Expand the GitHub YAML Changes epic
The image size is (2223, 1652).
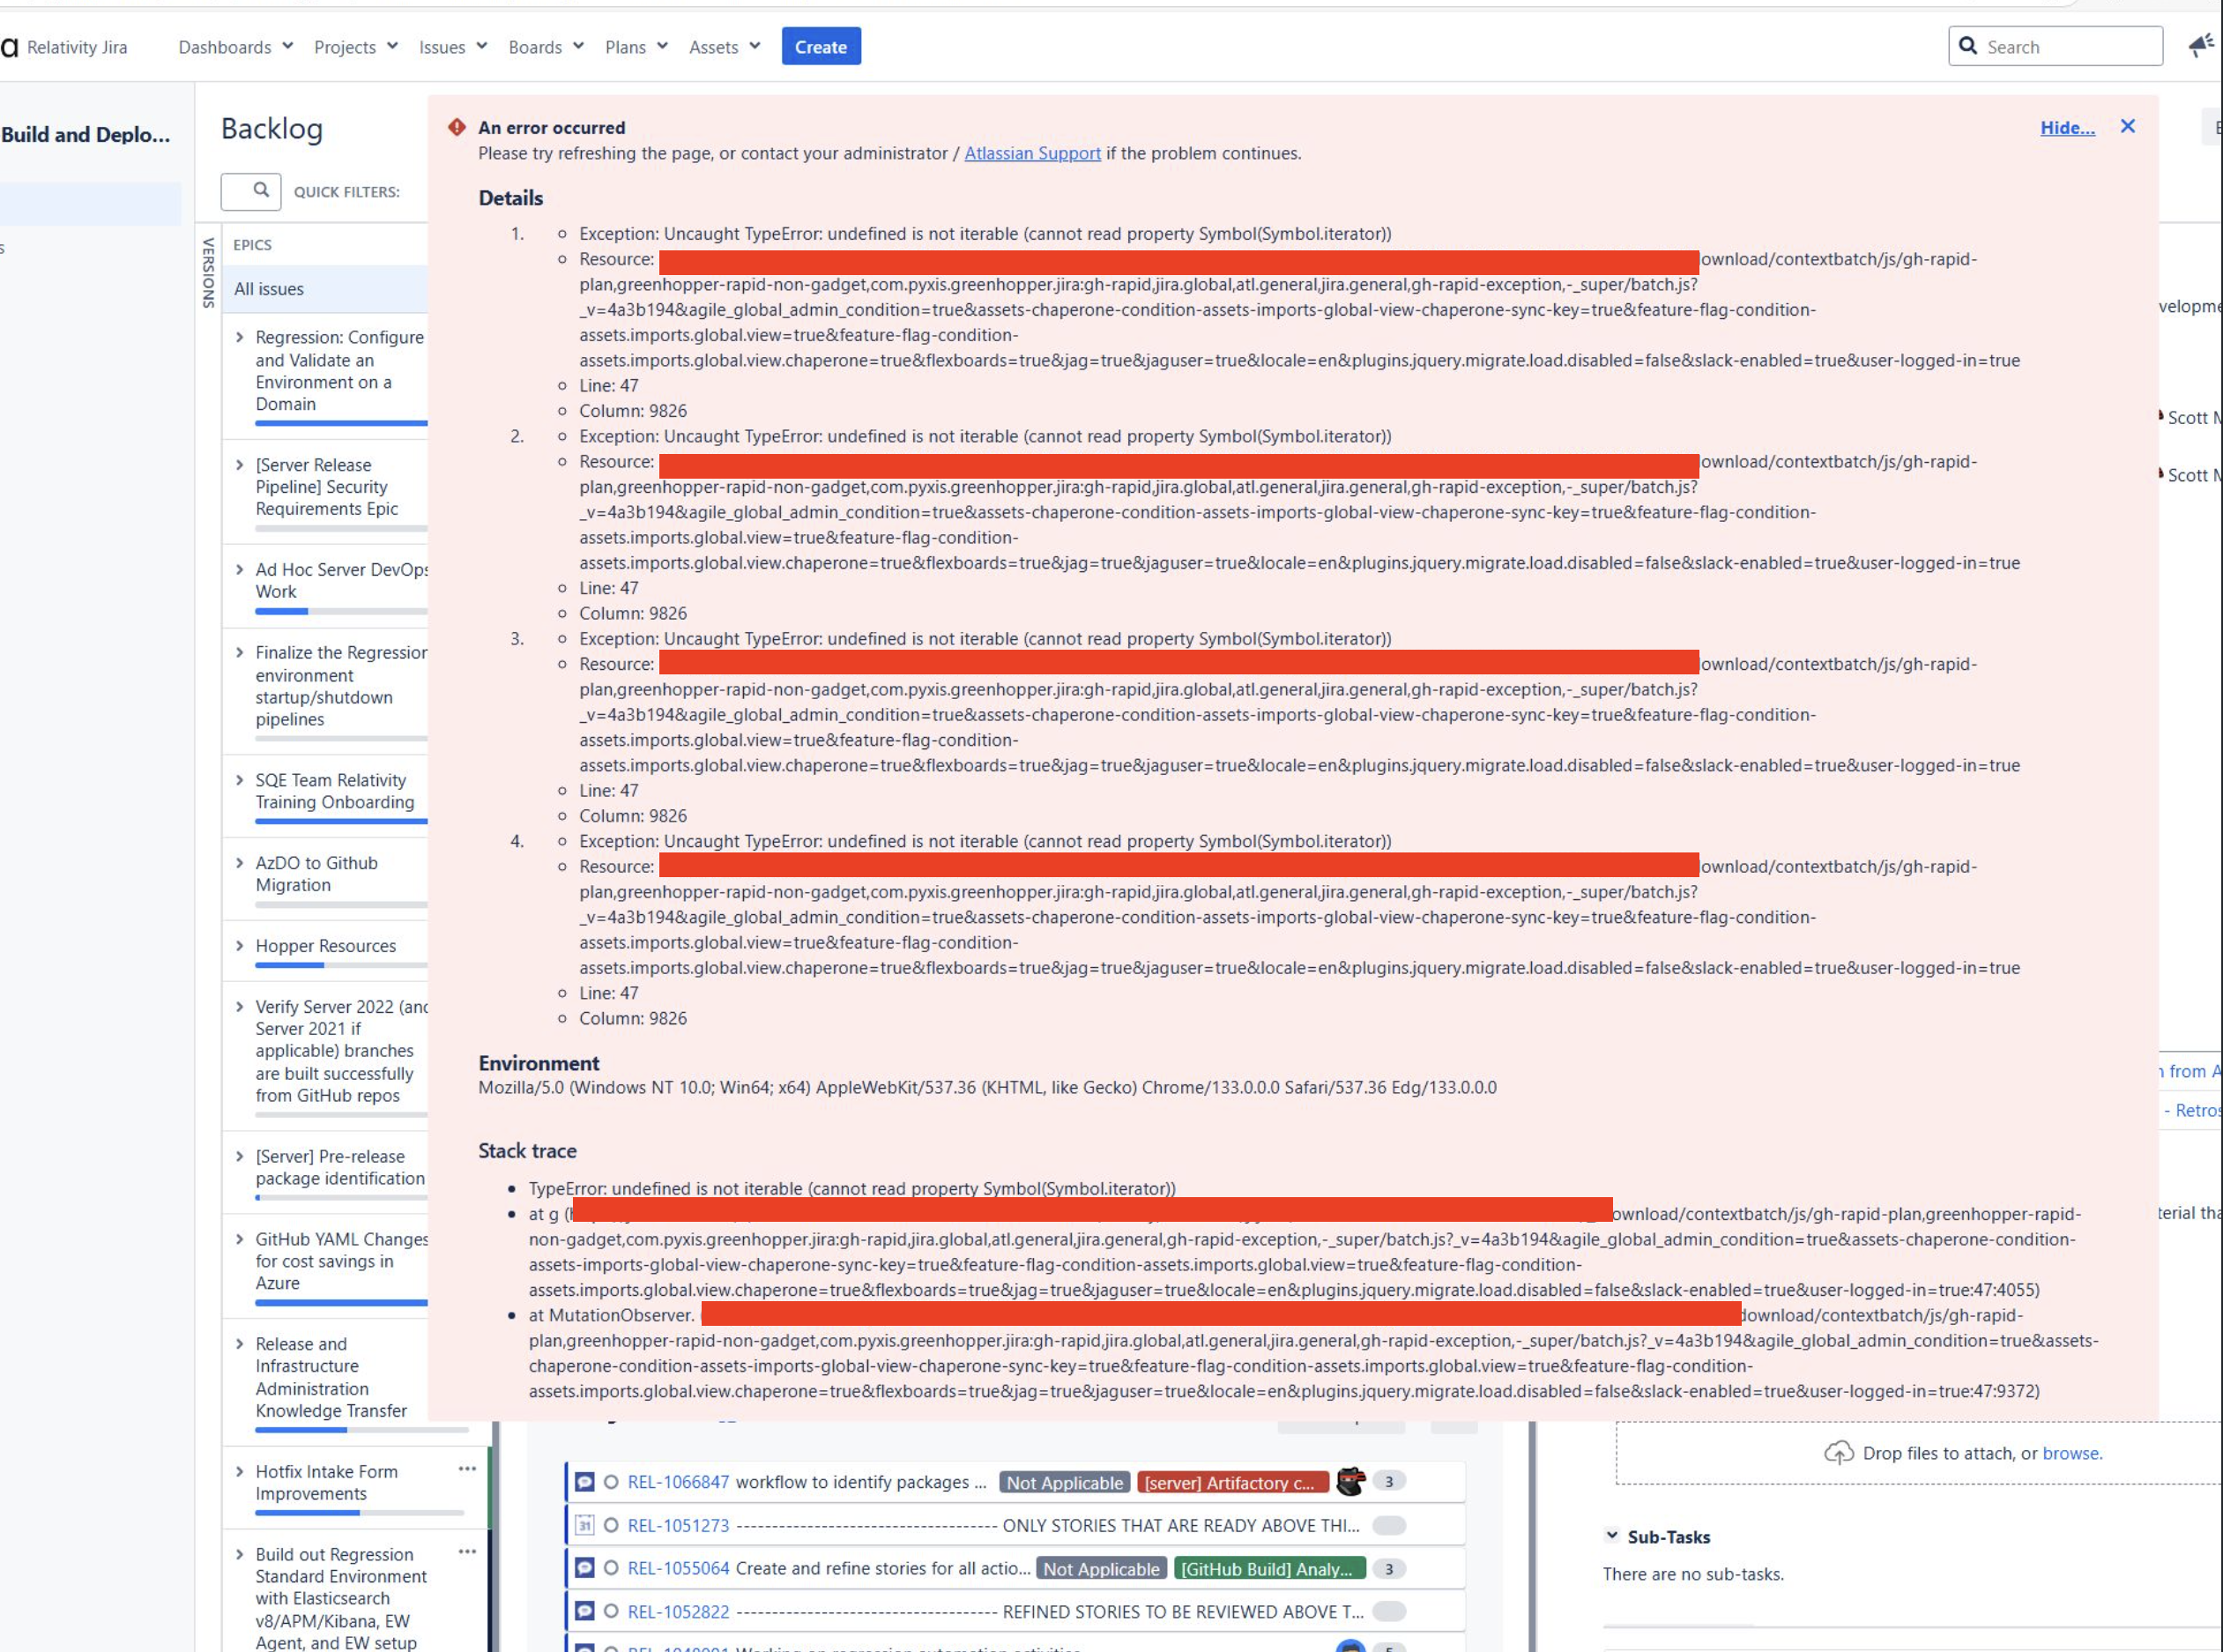pyautogui.click(x=239, y=1239)
